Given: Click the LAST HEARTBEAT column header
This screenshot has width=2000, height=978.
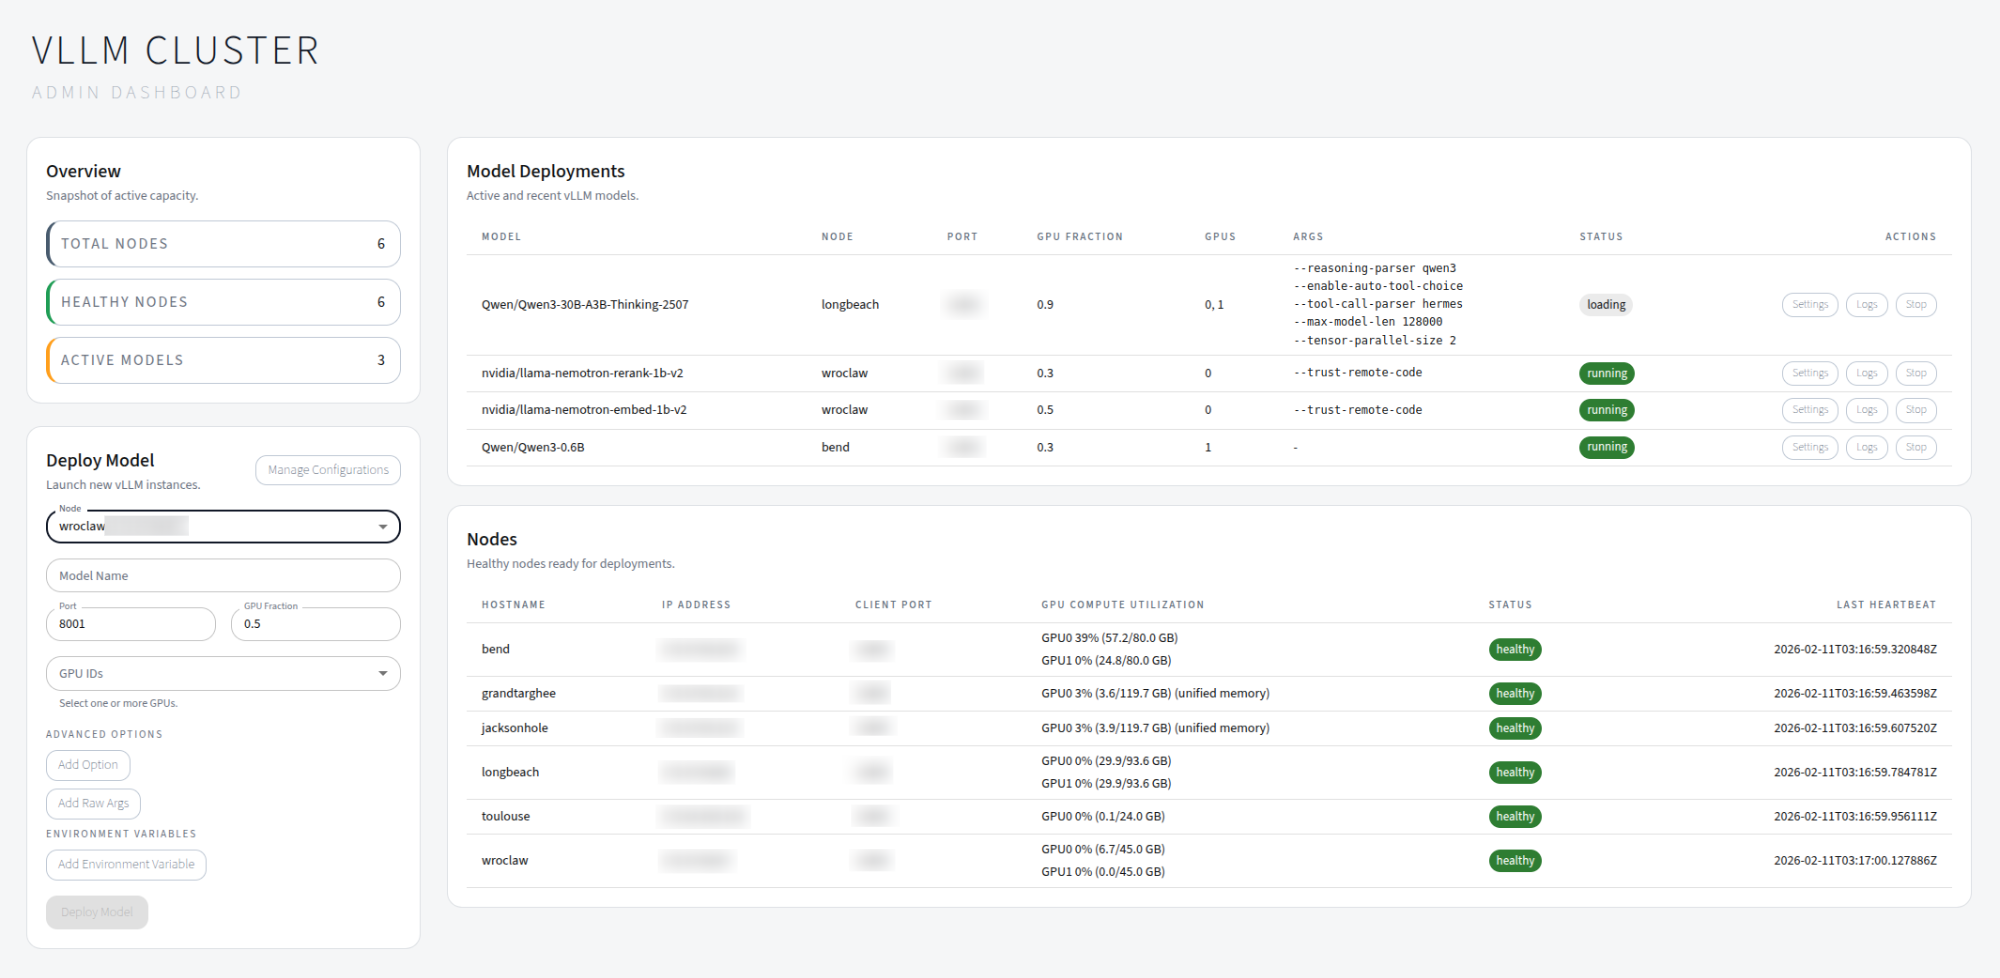Looking at the screenshot, I should coord(1886,605).
